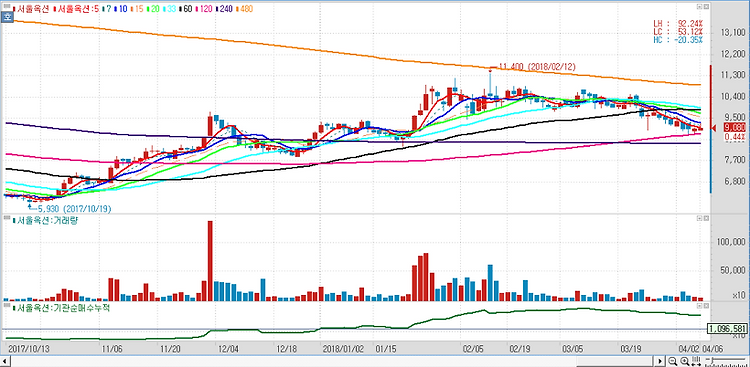The height and width of the screenshot is (367, 750).
Task: Click the 10,400 price axis label
Action: (x=732, y=96)
